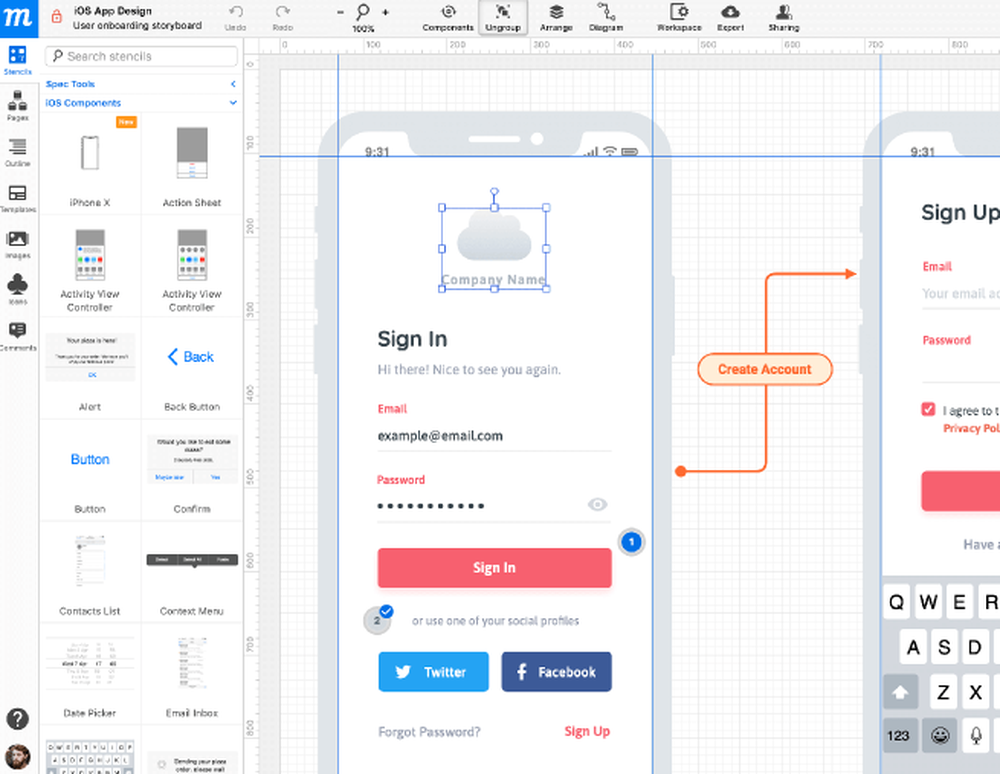Click the Facebook login button
Image resolution: width=1000 pixels, height=774 pixels.
coord(556,672)
